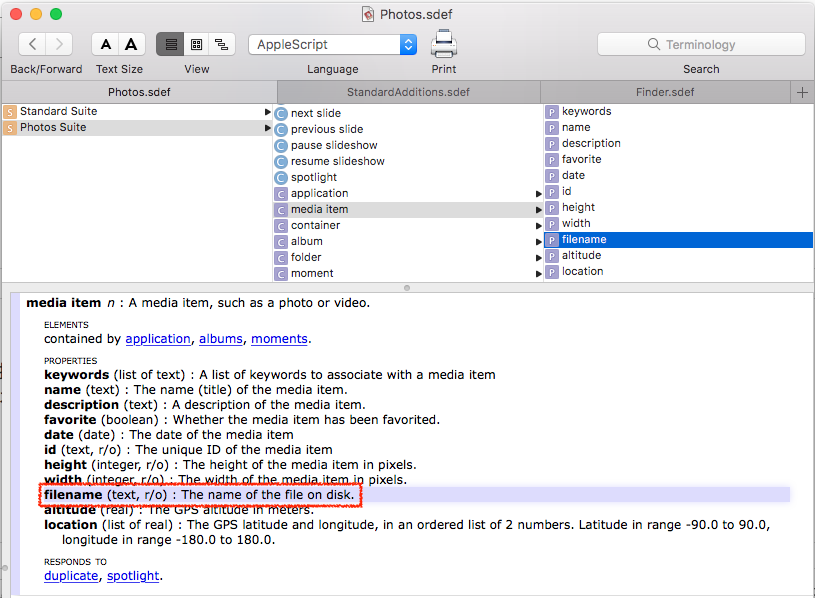Open the spotlight link under Responds To
Image resolution: width=815 pixels, height=598 pixels.
133,576
